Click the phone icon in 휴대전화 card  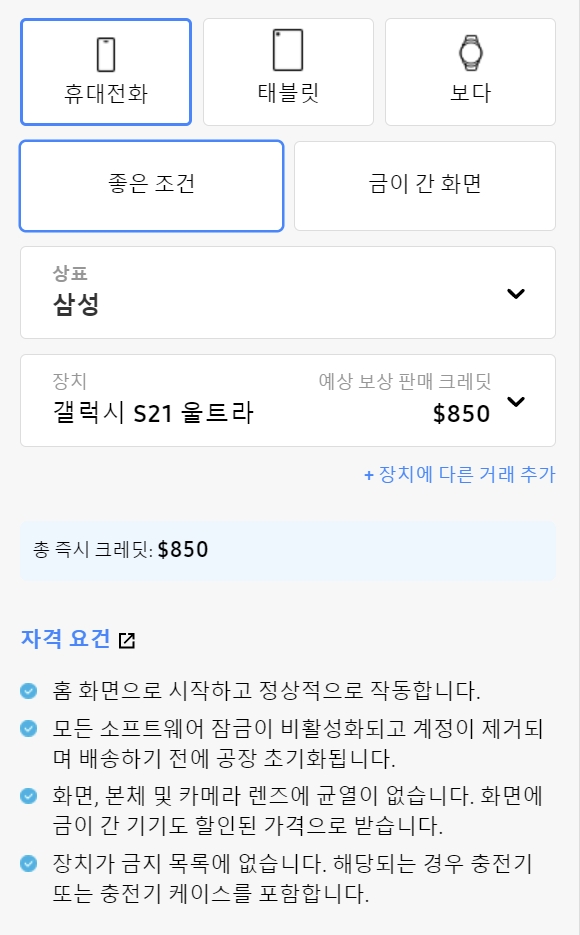pyautogui.click(x=106, y=54)
